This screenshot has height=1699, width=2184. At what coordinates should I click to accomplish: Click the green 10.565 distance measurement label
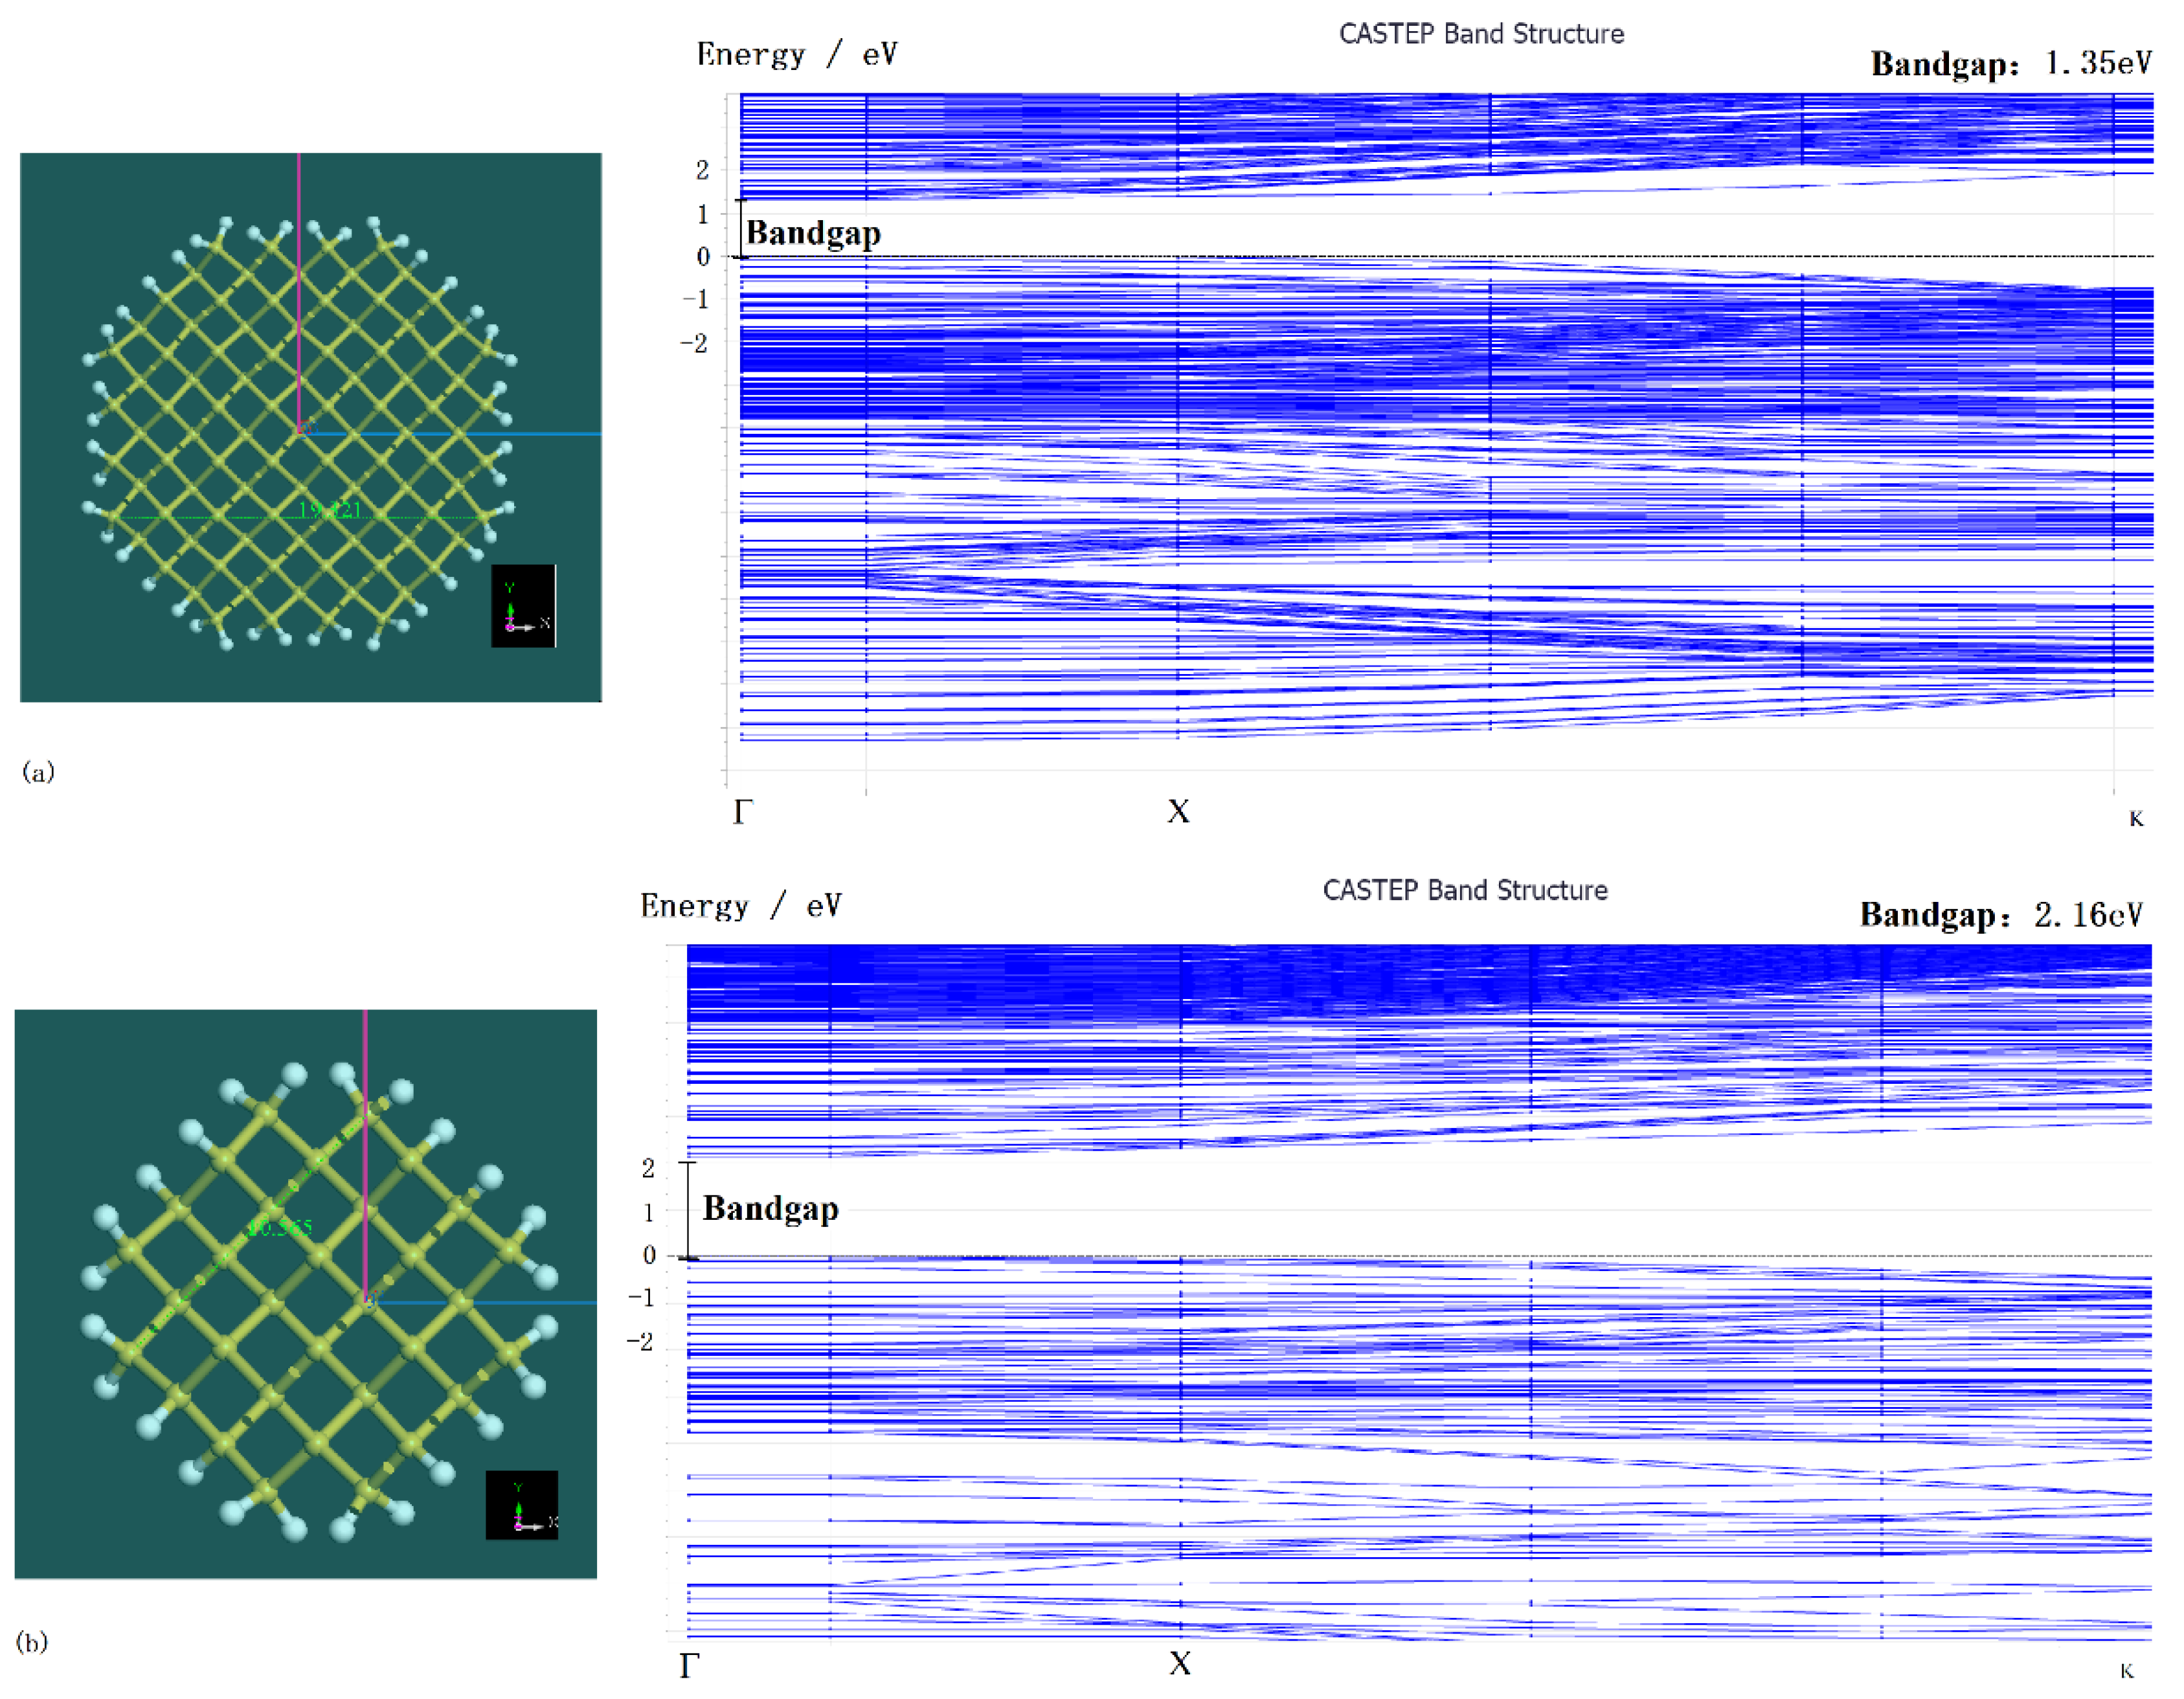[x=280, y=1227]
